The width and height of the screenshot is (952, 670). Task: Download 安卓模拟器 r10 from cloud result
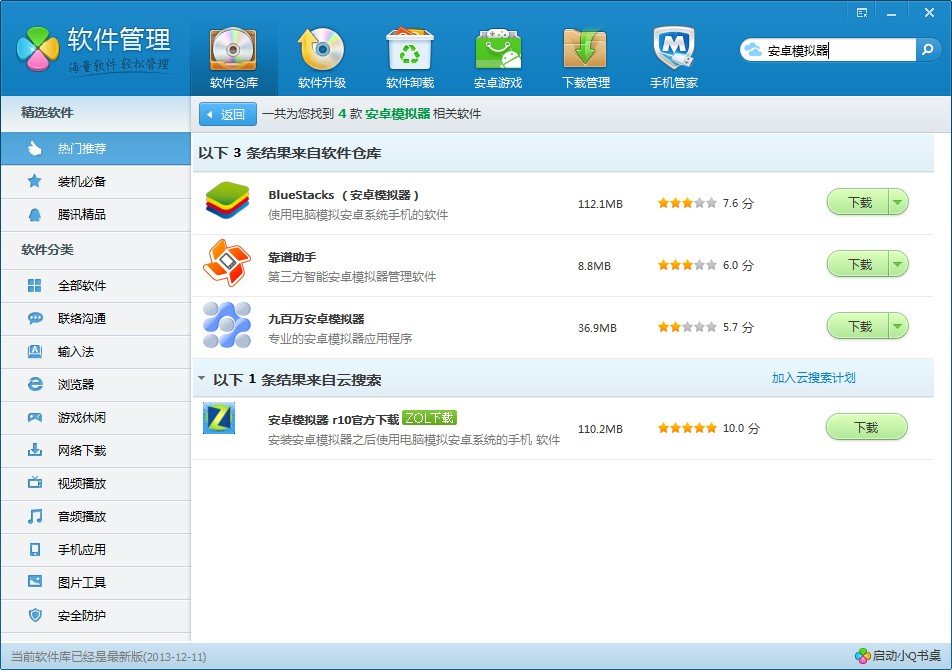865,428
